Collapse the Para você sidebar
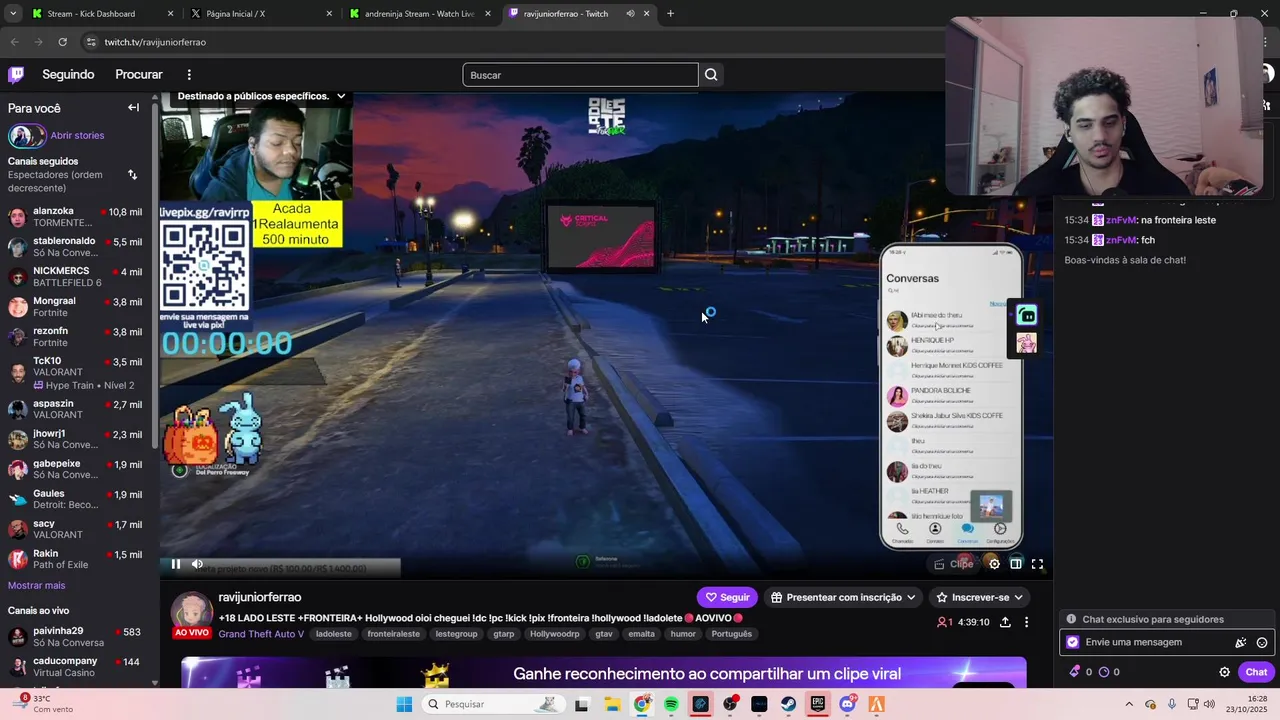 tap(133, 108)
